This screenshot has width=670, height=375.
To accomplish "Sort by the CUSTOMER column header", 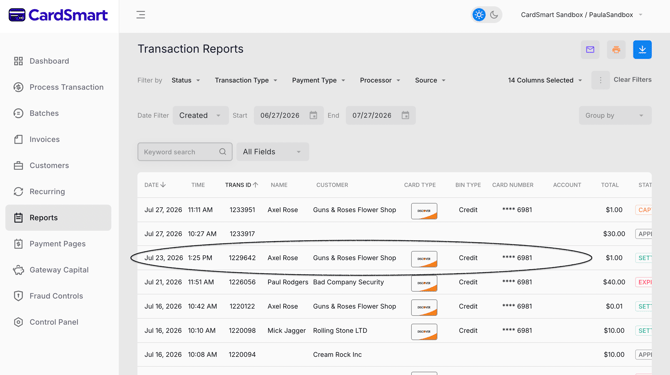I will point(332,185).
